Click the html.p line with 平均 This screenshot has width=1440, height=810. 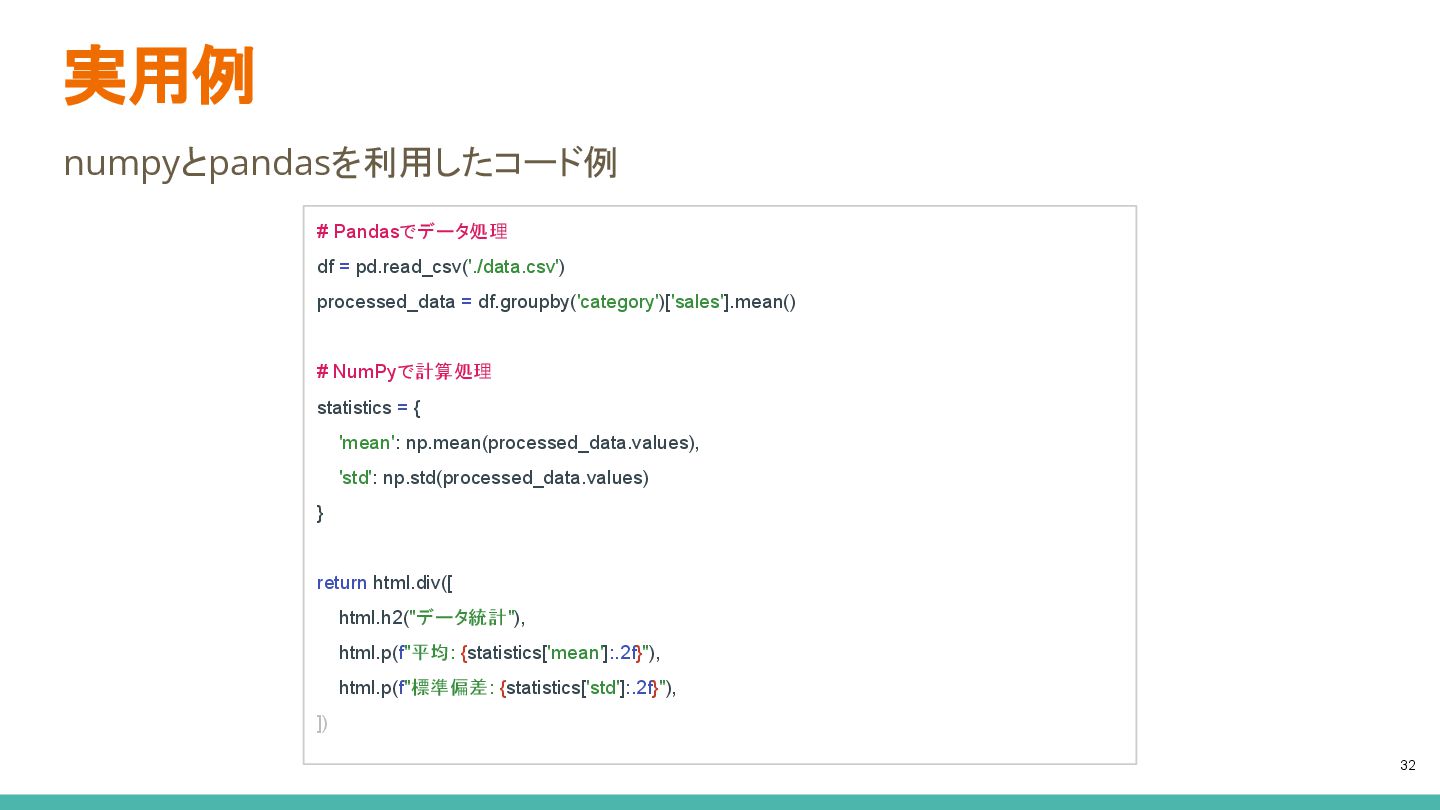(500, 653)
